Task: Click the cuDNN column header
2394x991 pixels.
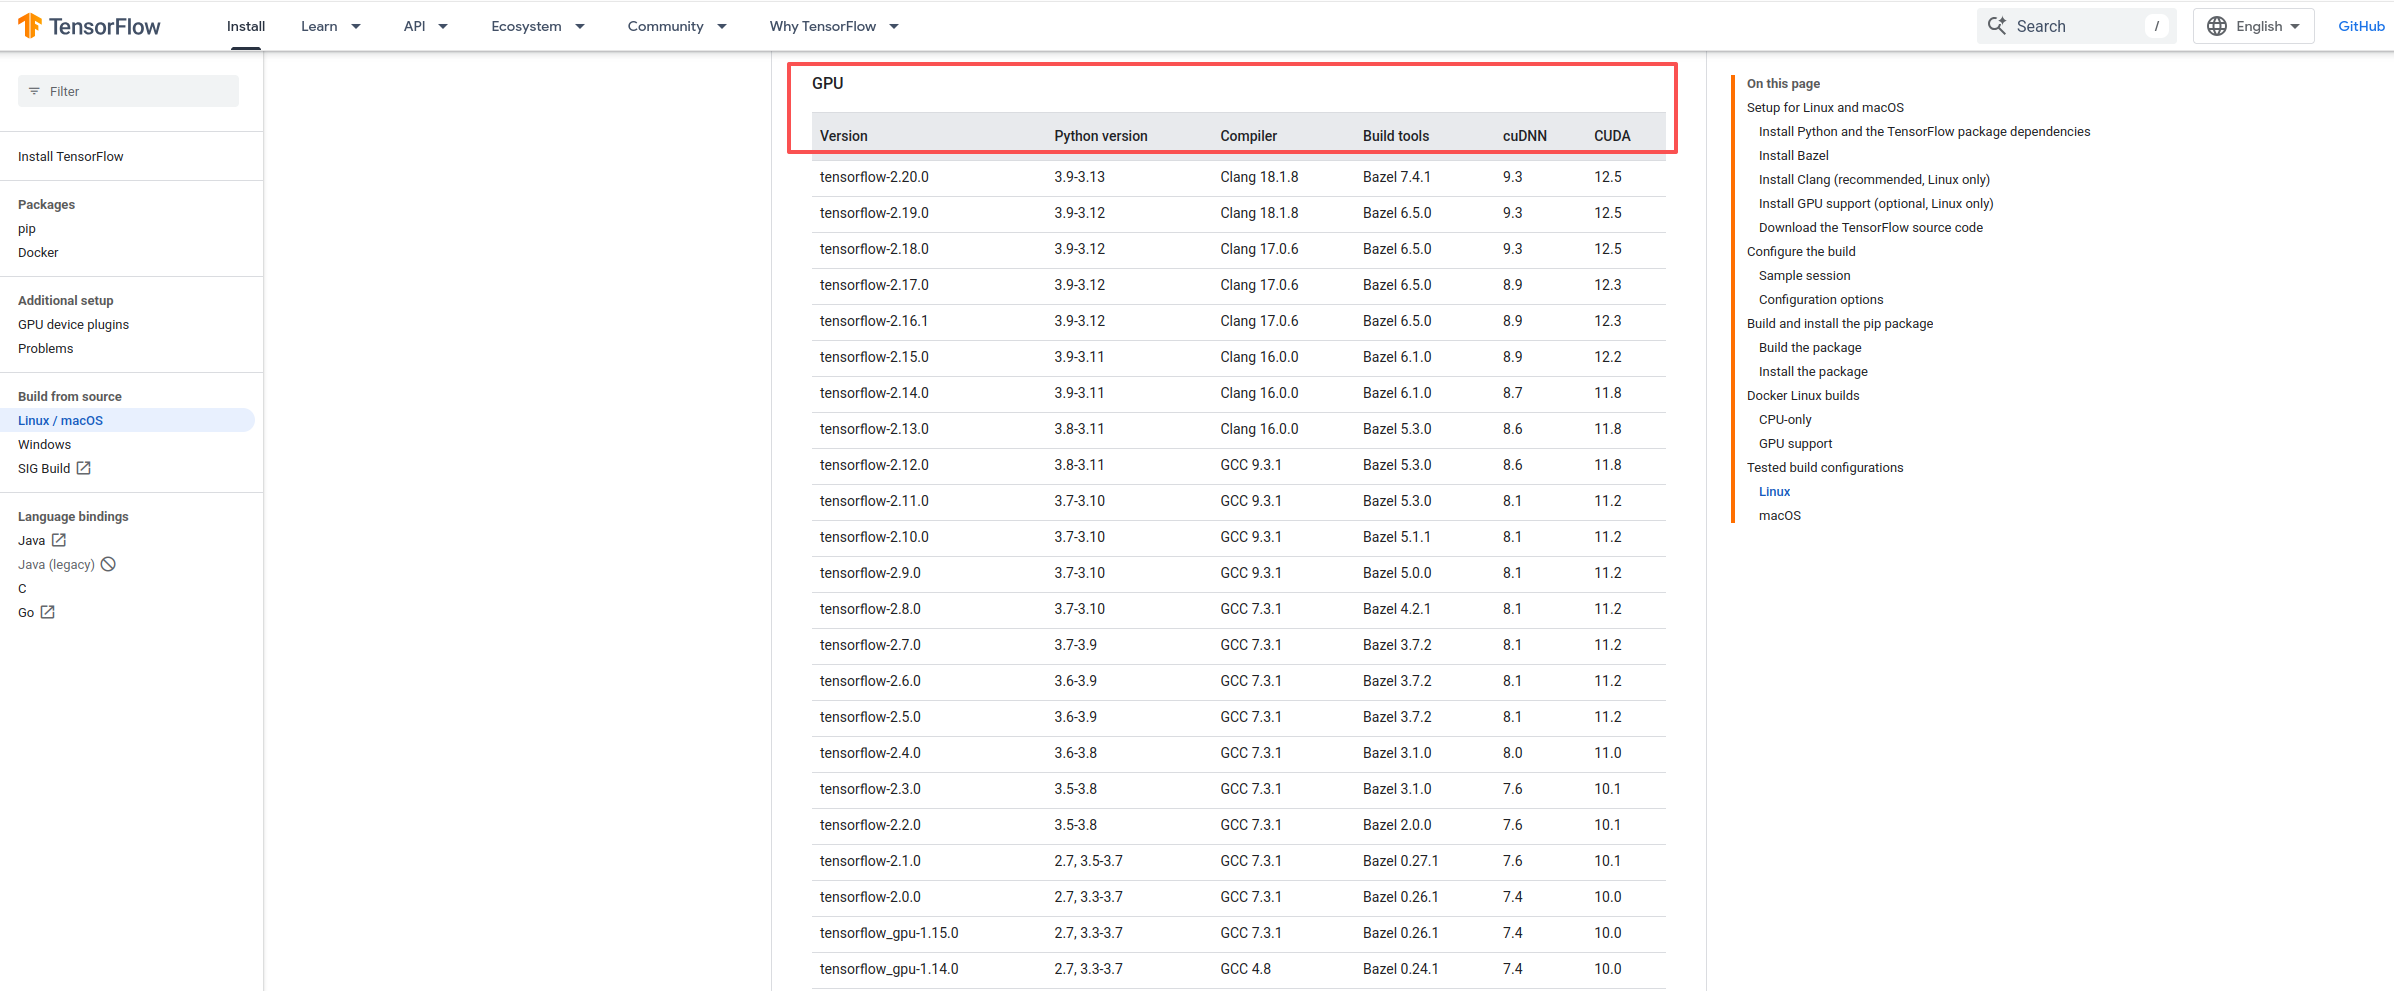Action: click(1524, 136)
